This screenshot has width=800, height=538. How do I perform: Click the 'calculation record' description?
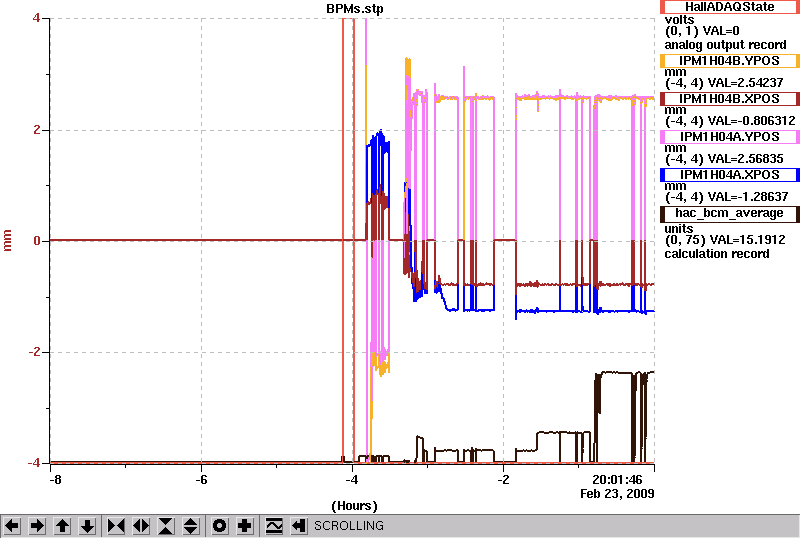(x=717, y=254)
